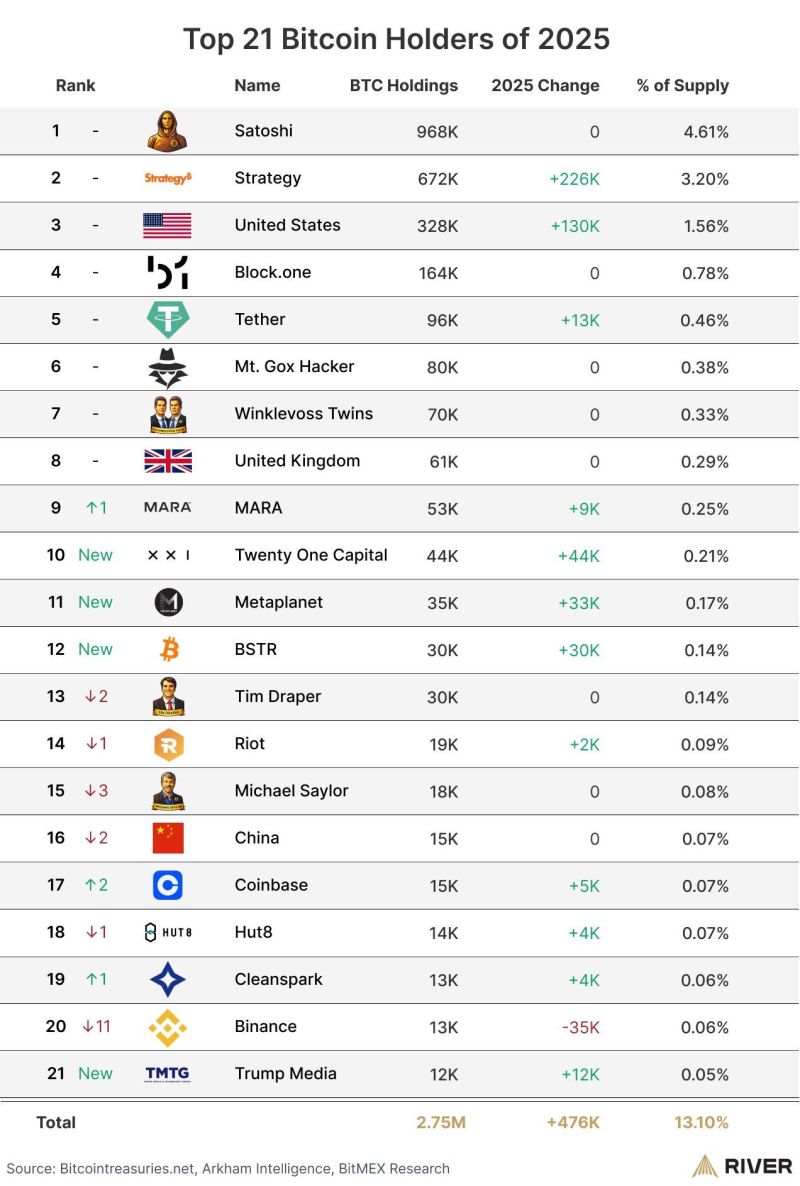The image size is (800, 1186).
Task: Click the 2025 Change column header
Action: [x=545, y=86]
